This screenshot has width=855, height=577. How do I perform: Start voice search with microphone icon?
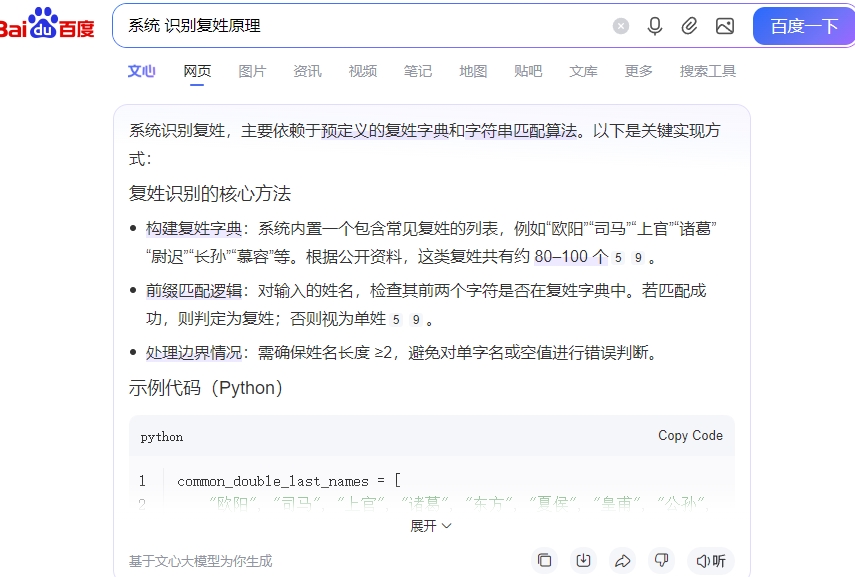[x=655, y=26]
